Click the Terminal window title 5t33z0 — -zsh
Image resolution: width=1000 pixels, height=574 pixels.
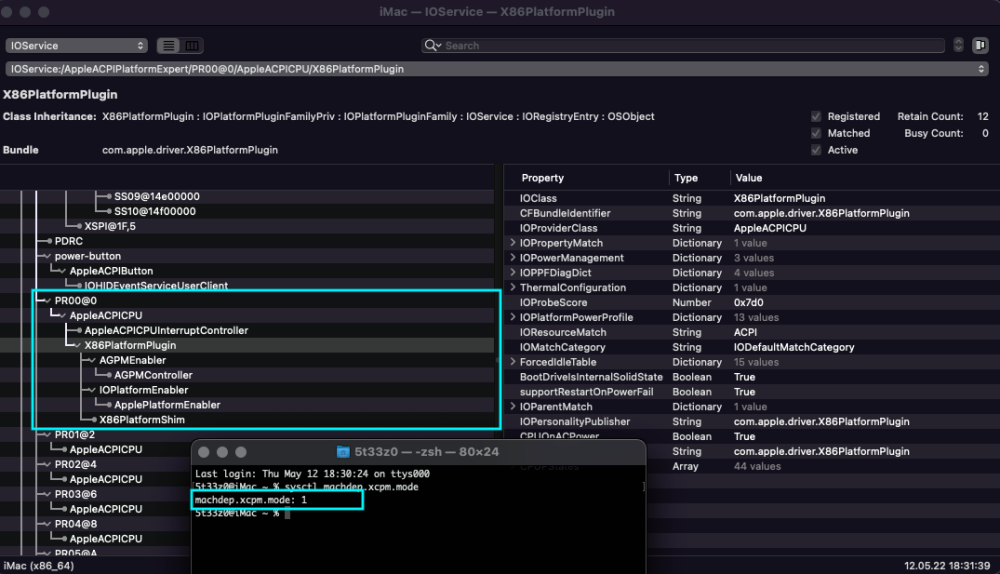coord(427,452)
